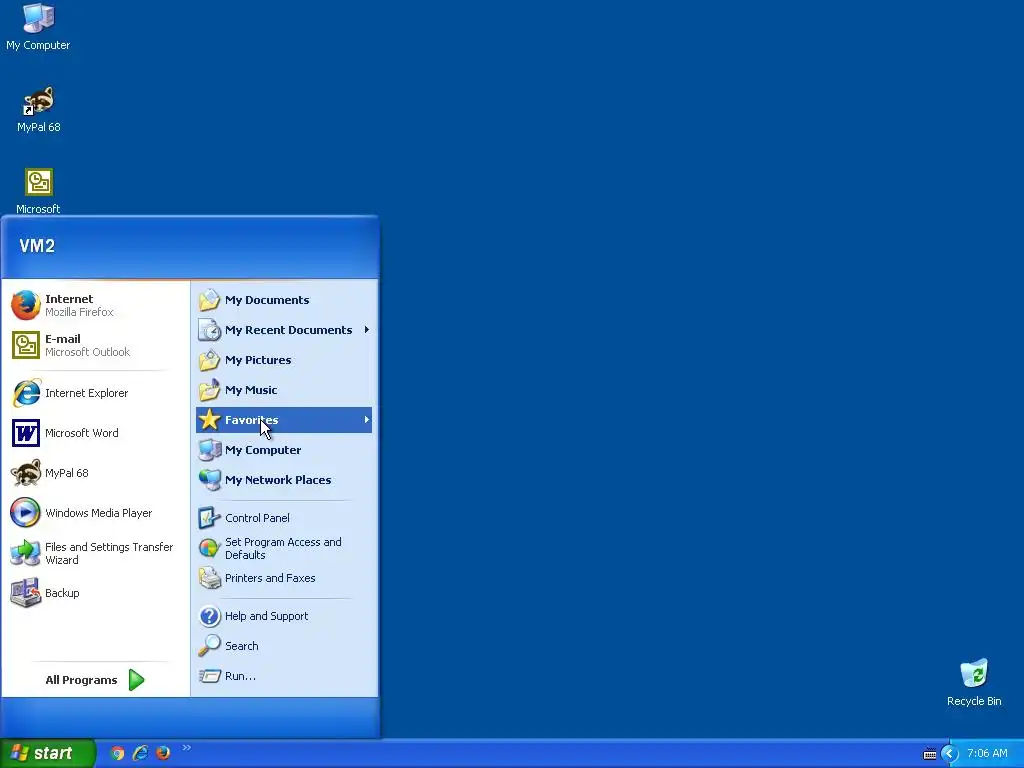Expand Quick Launch overflow chevron
The width and height of the screenshot is (1024, 768).
[x=187, y=748]
